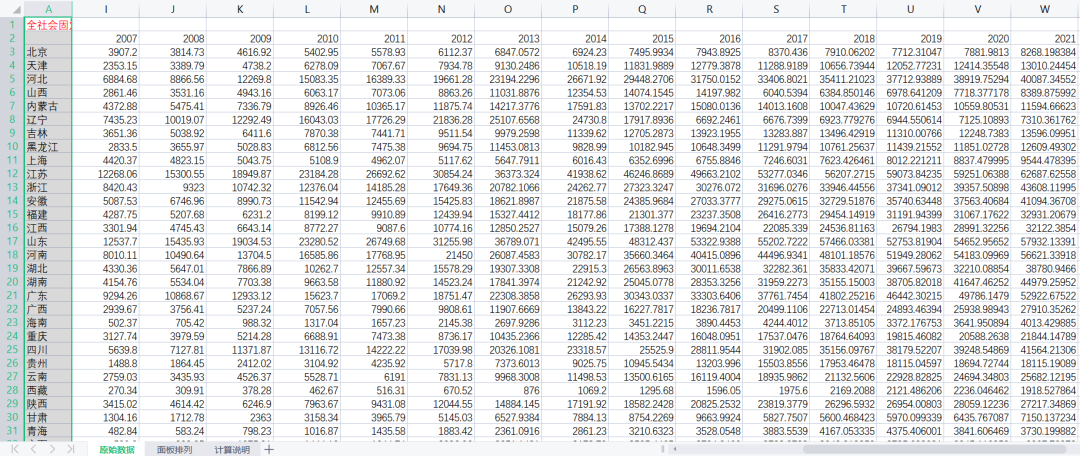Screen dimensions: 1080x456
Task: Click the 山东 cell
Action: coord(48,241)
